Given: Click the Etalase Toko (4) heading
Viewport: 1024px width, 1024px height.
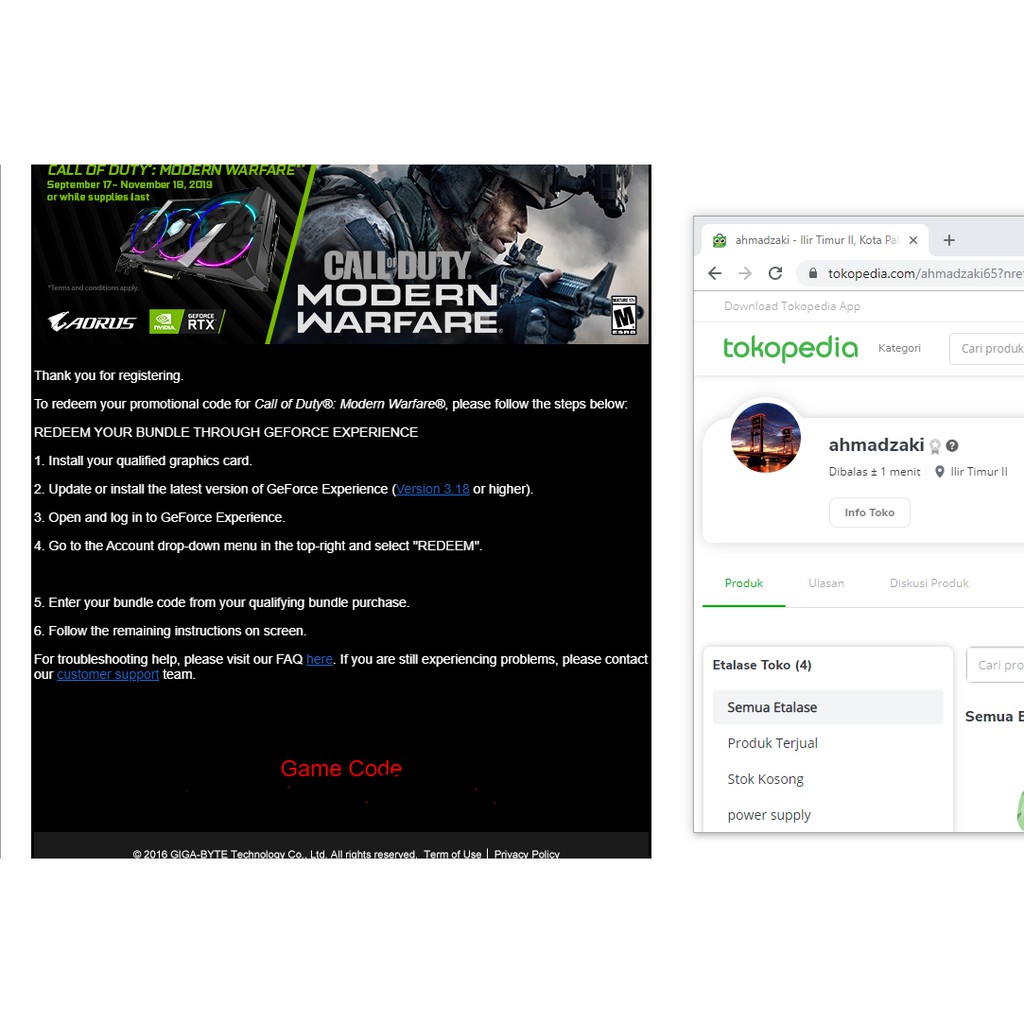Looking at the screenshot, I should 761,665.
